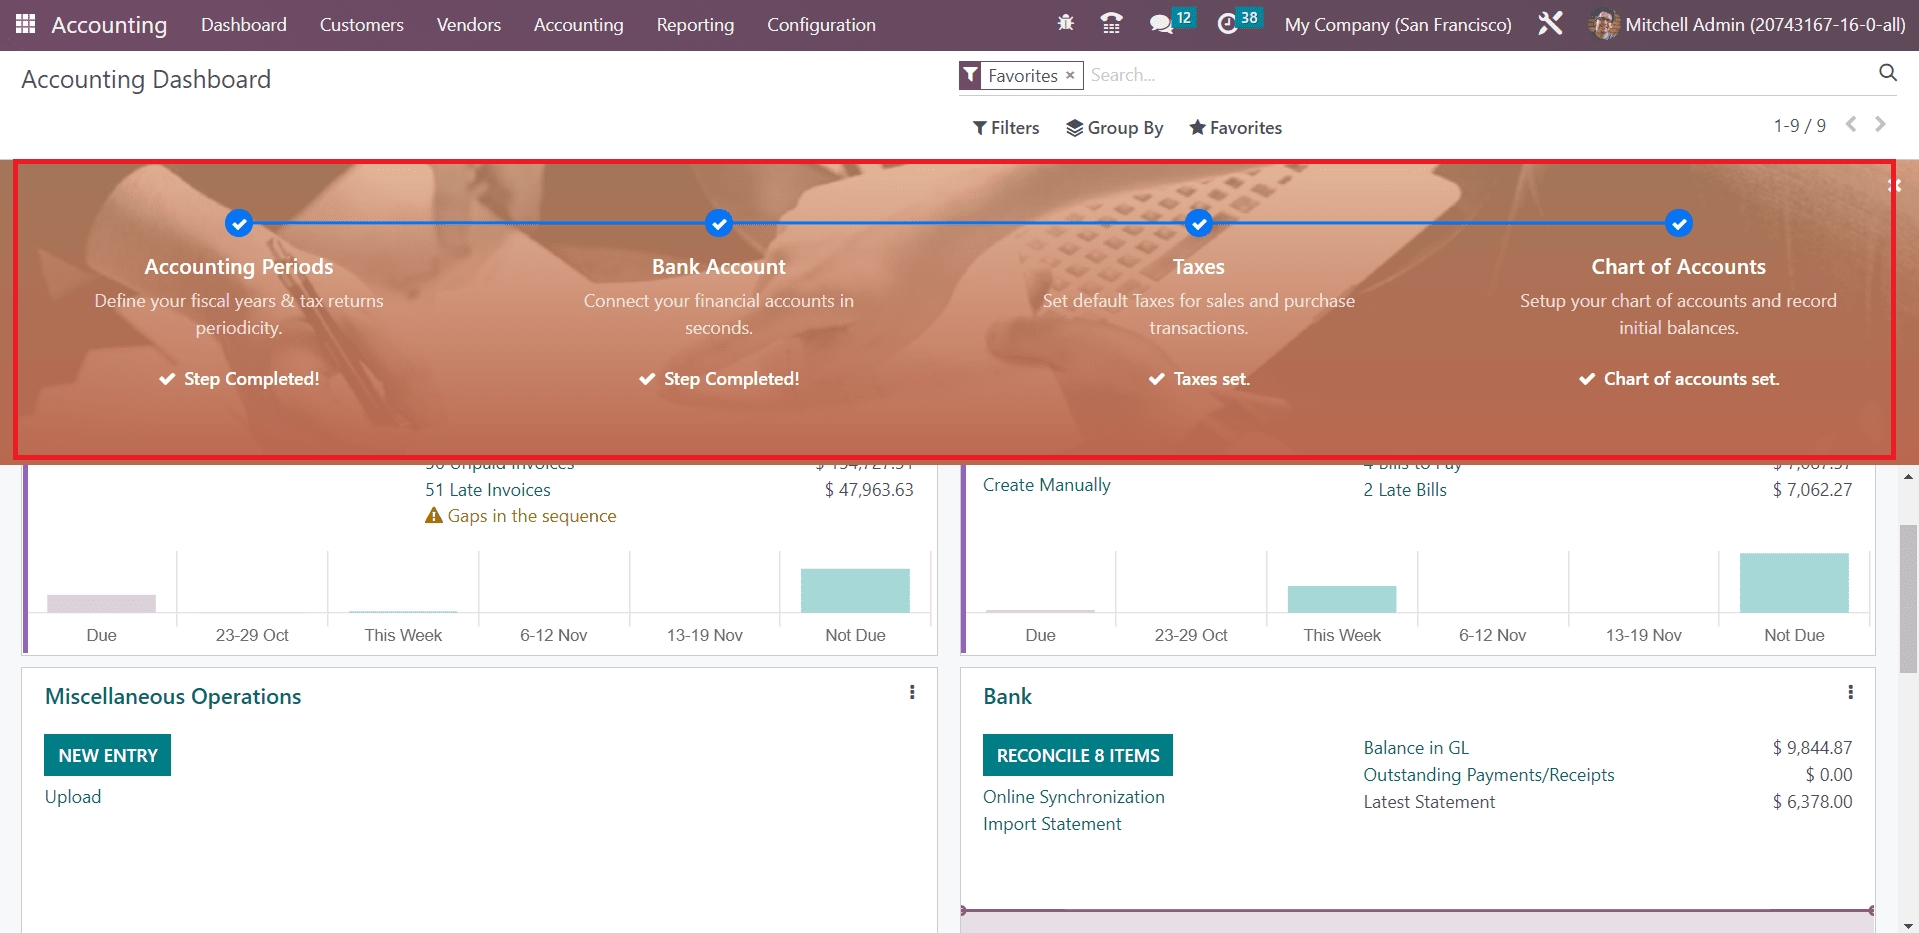
Task: Open the apps grid menu icon
Action: pos(26,24)
